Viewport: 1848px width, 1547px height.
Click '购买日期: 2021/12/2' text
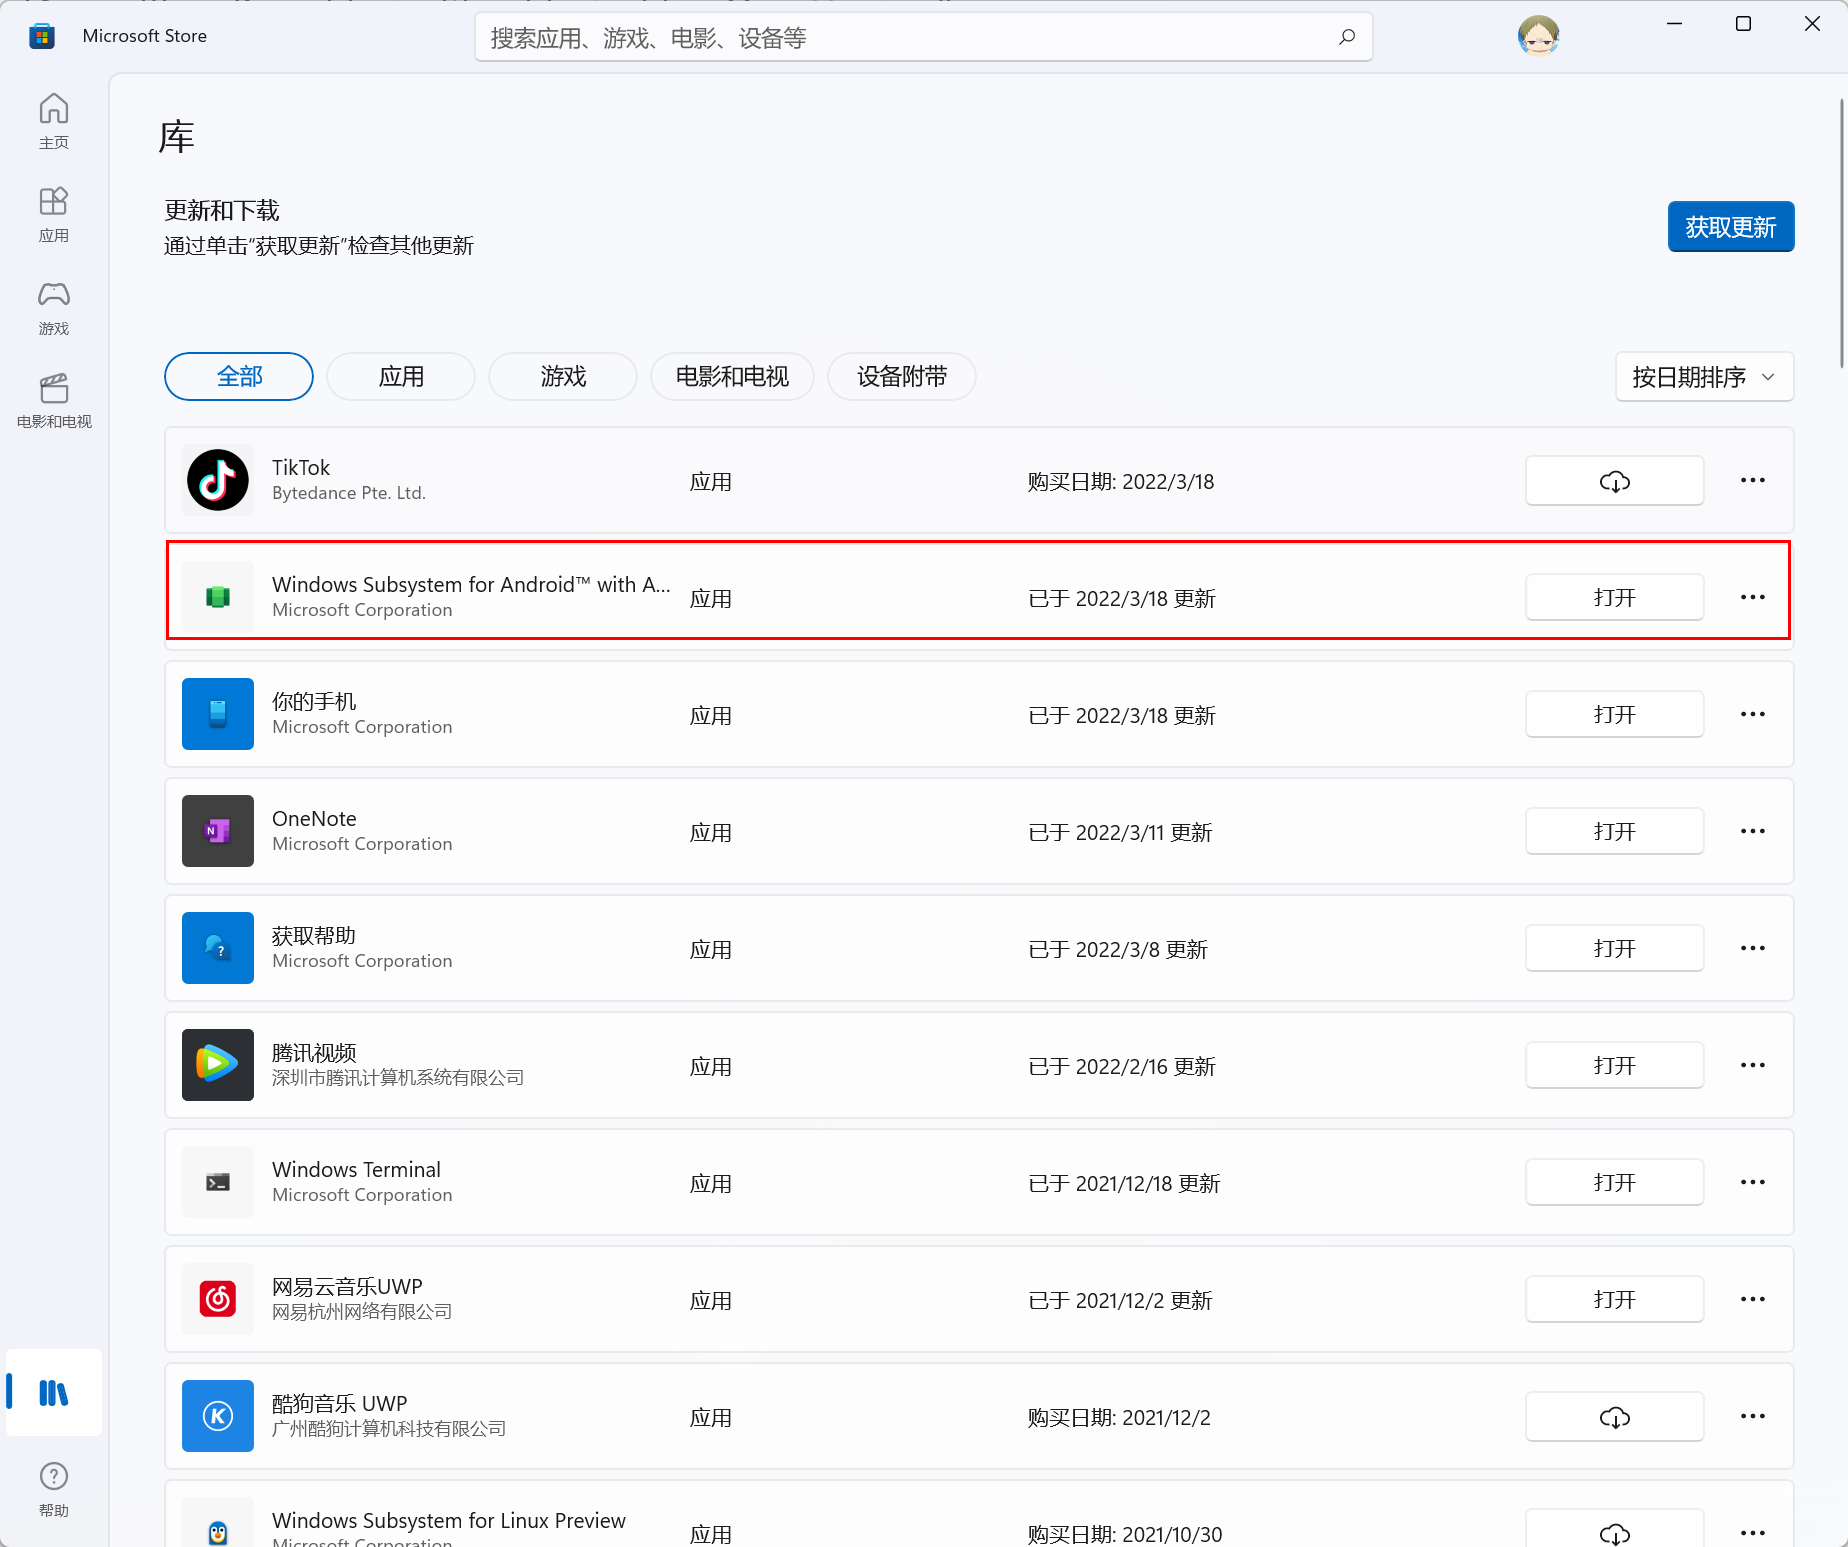coord(1119,1417)
